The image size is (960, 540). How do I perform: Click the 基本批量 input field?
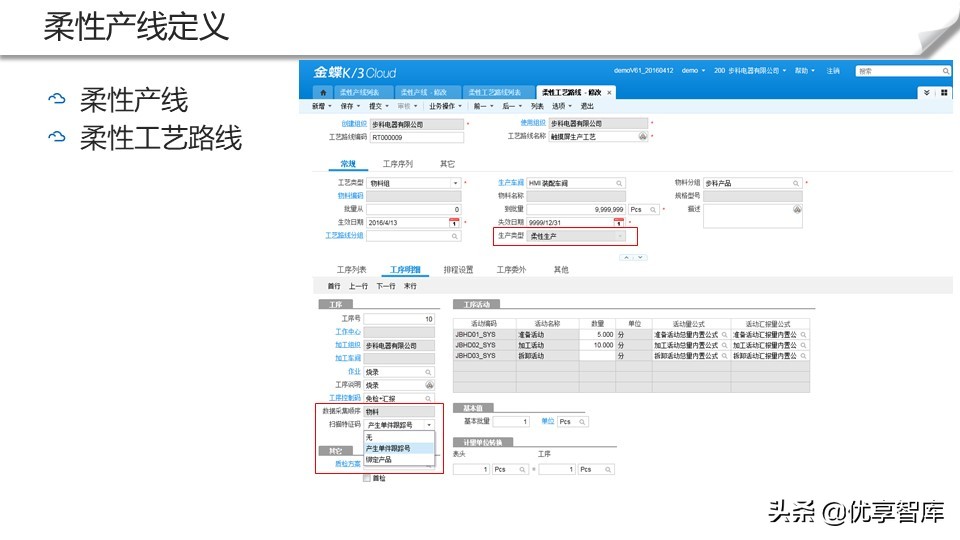511,422
